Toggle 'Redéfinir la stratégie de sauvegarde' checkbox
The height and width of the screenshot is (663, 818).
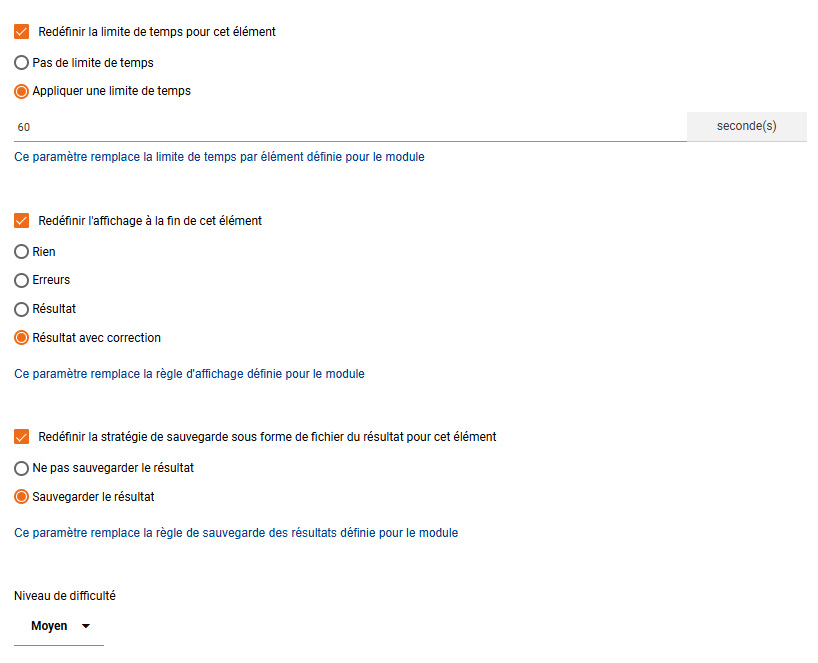(x=22, y=437)
